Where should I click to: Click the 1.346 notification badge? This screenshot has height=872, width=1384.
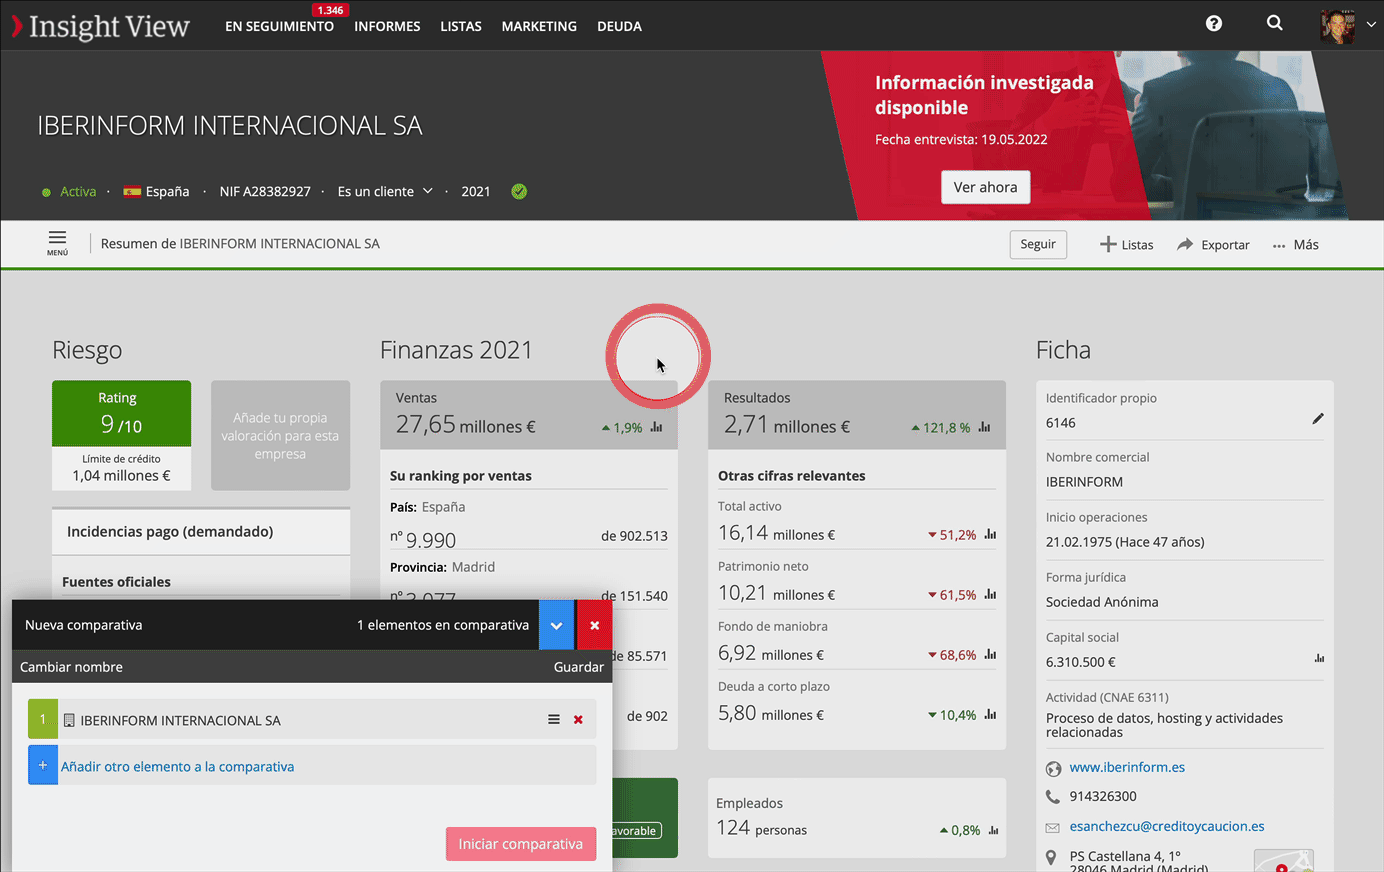point(330,10)
